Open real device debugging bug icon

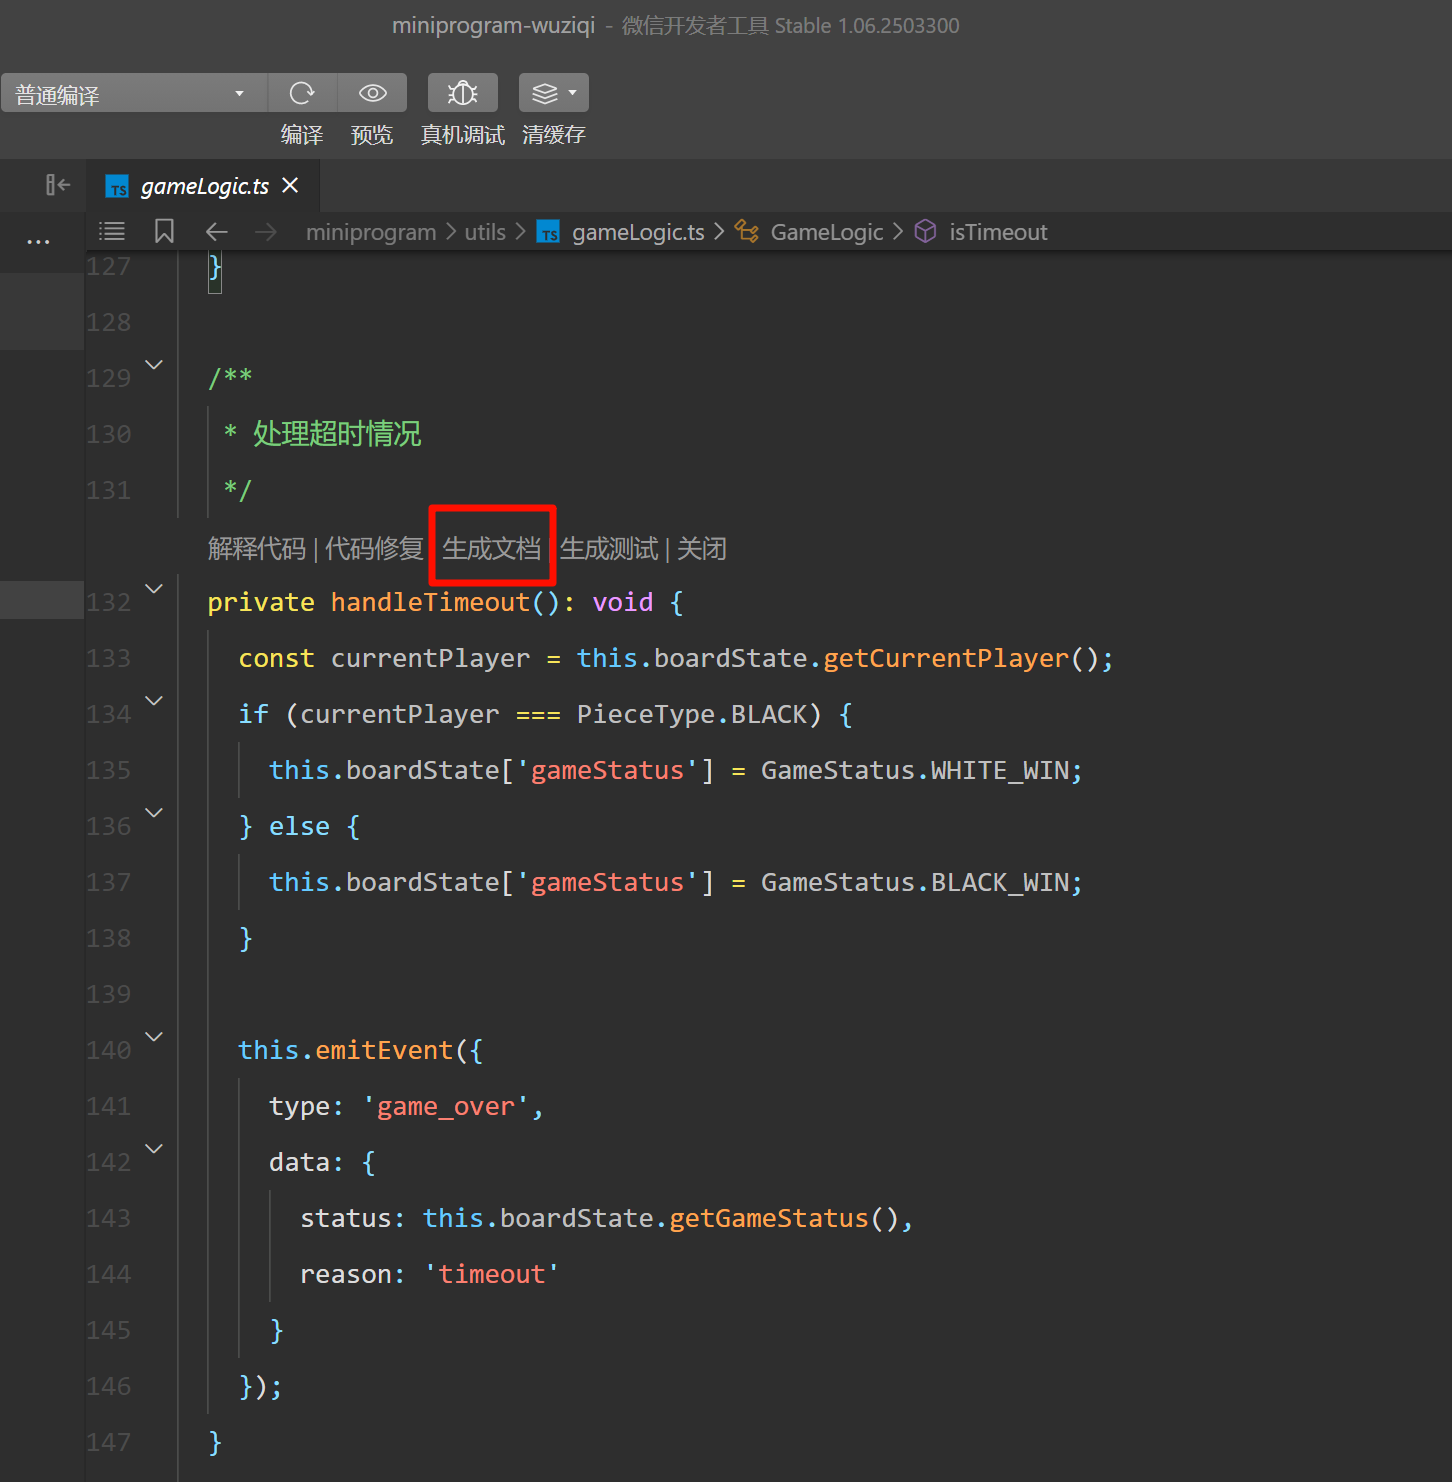(x=462, y=93)
